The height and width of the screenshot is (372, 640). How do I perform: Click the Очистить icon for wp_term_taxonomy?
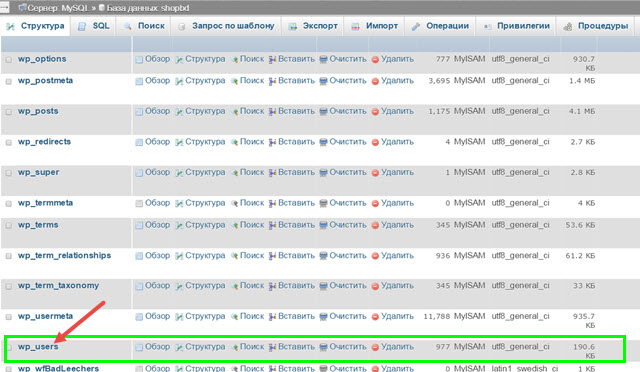tap(323, 286)
